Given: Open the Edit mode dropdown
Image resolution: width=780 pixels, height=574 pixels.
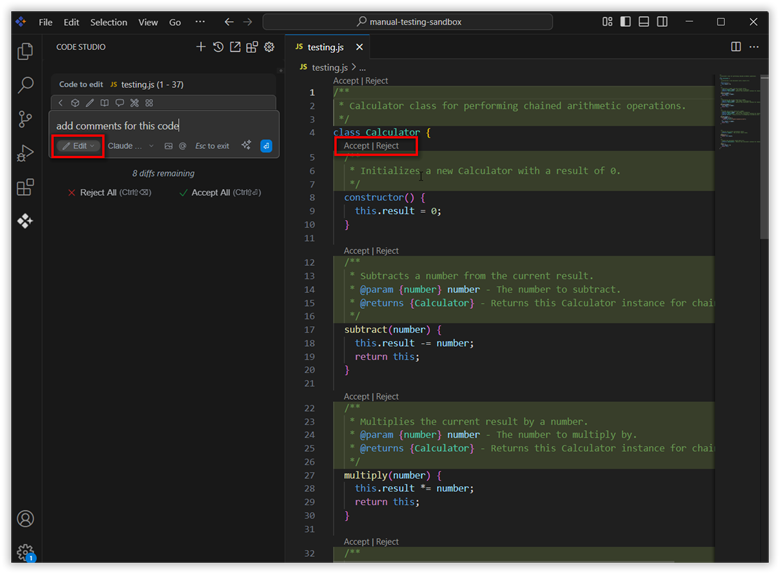Looking at the screenshot, I should [x=78, y=146].
